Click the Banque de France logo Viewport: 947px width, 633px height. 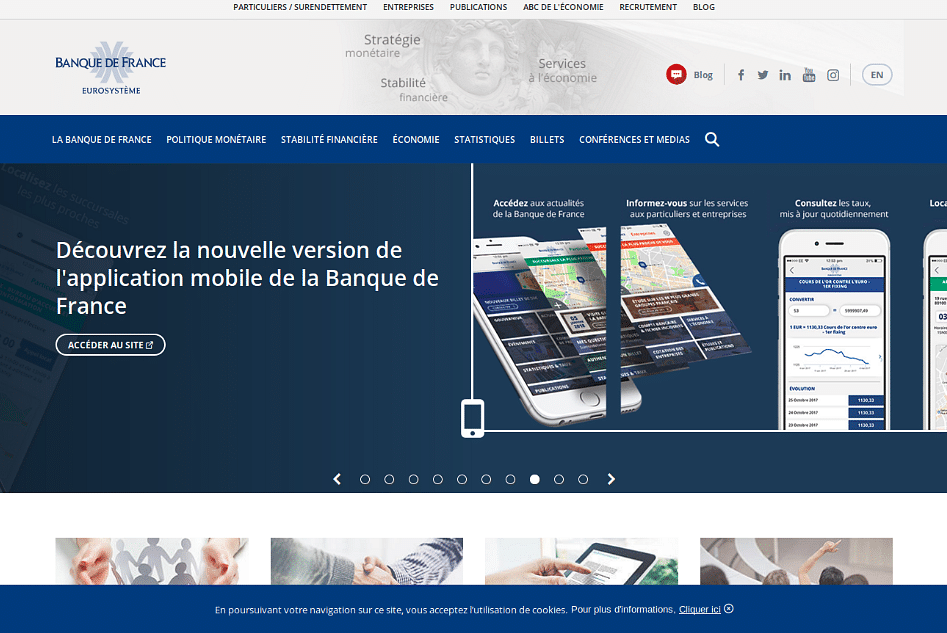click(111, 68)
